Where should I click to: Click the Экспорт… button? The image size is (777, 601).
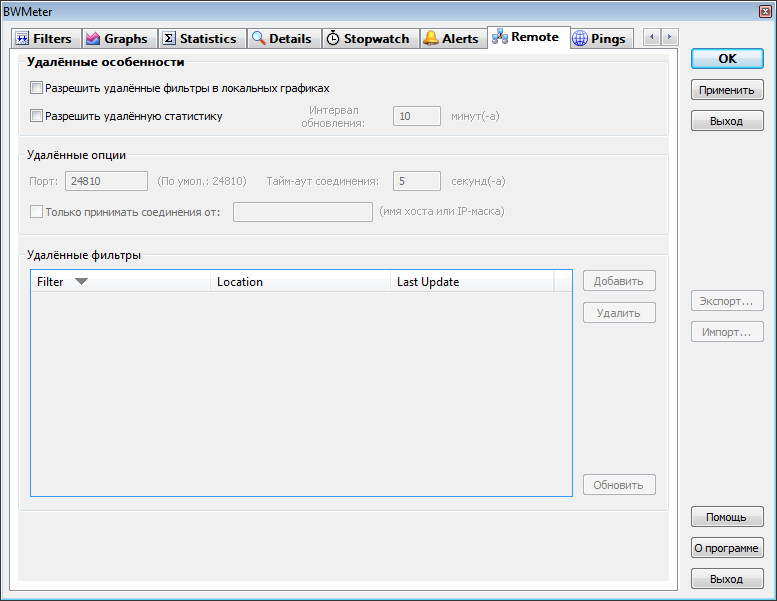pyautogui.click(x=727, y=301)
